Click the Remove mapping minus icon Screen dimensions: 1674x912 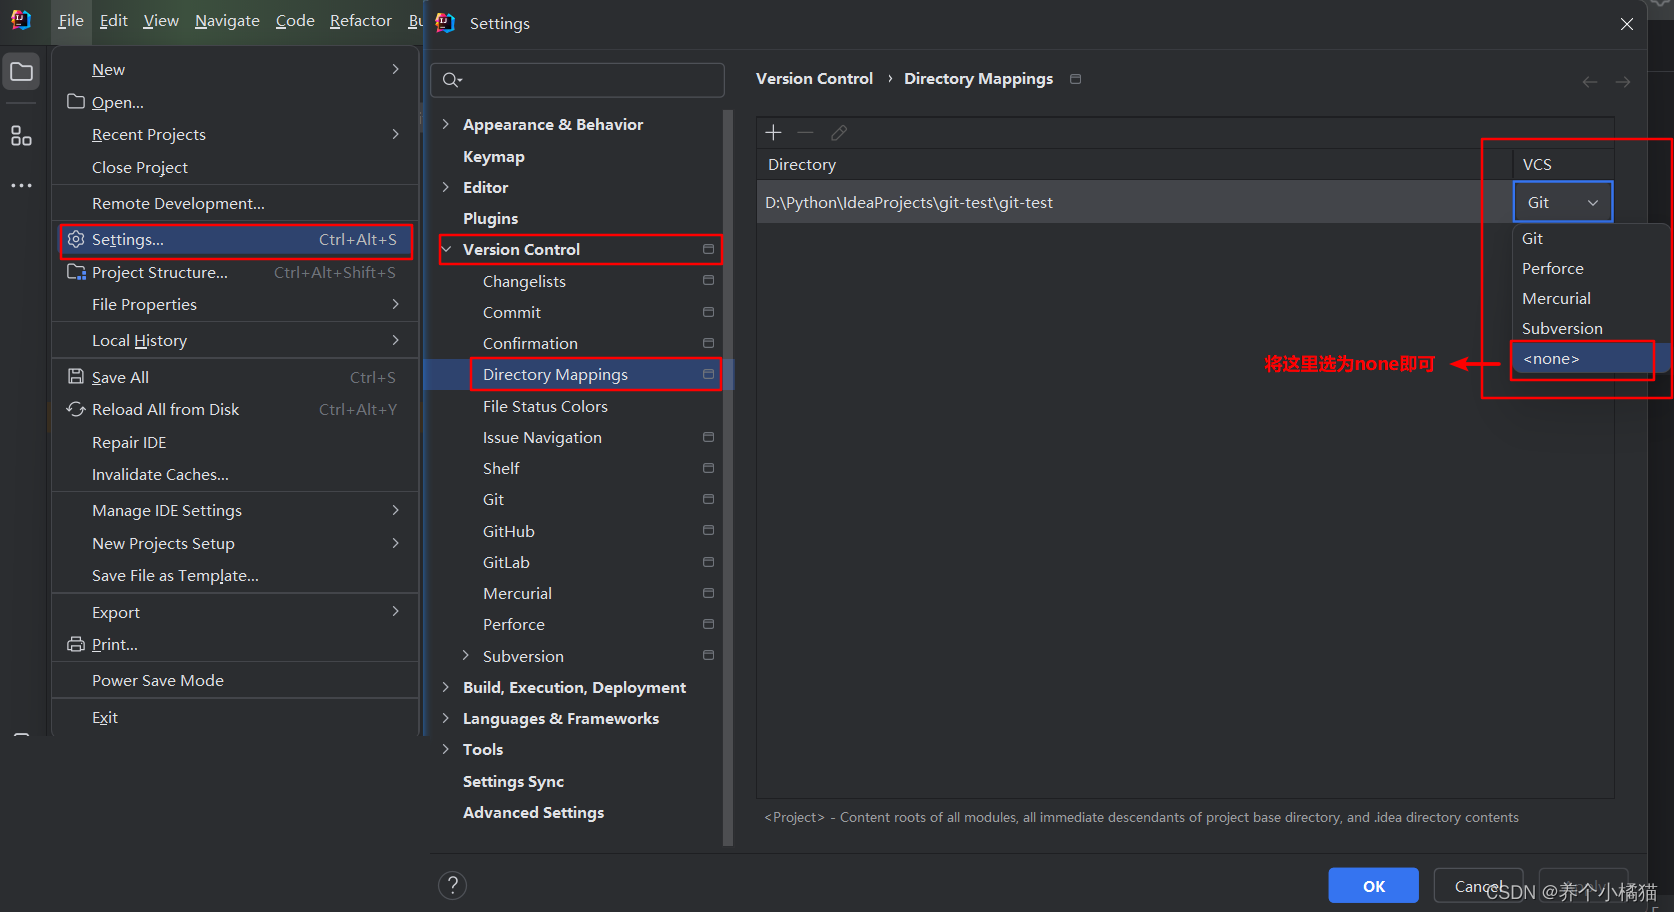coord(805,132)
